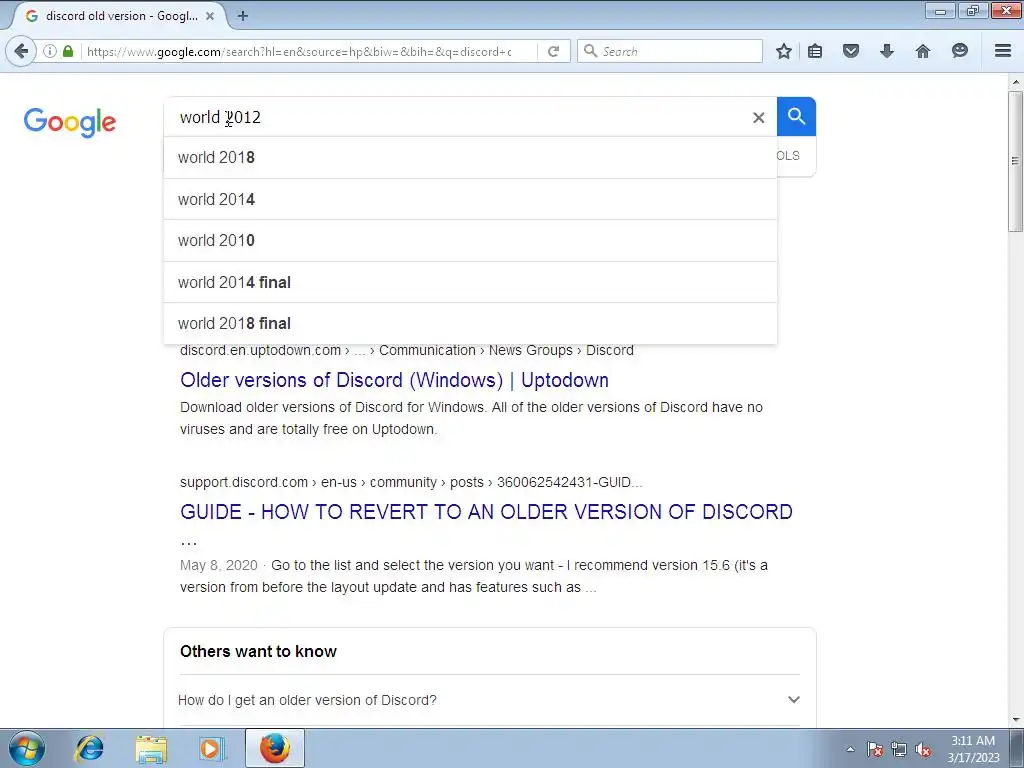Reload the page with the refresh icon
This screenshot has width=1024, height=768.
[x=554, y=51]
